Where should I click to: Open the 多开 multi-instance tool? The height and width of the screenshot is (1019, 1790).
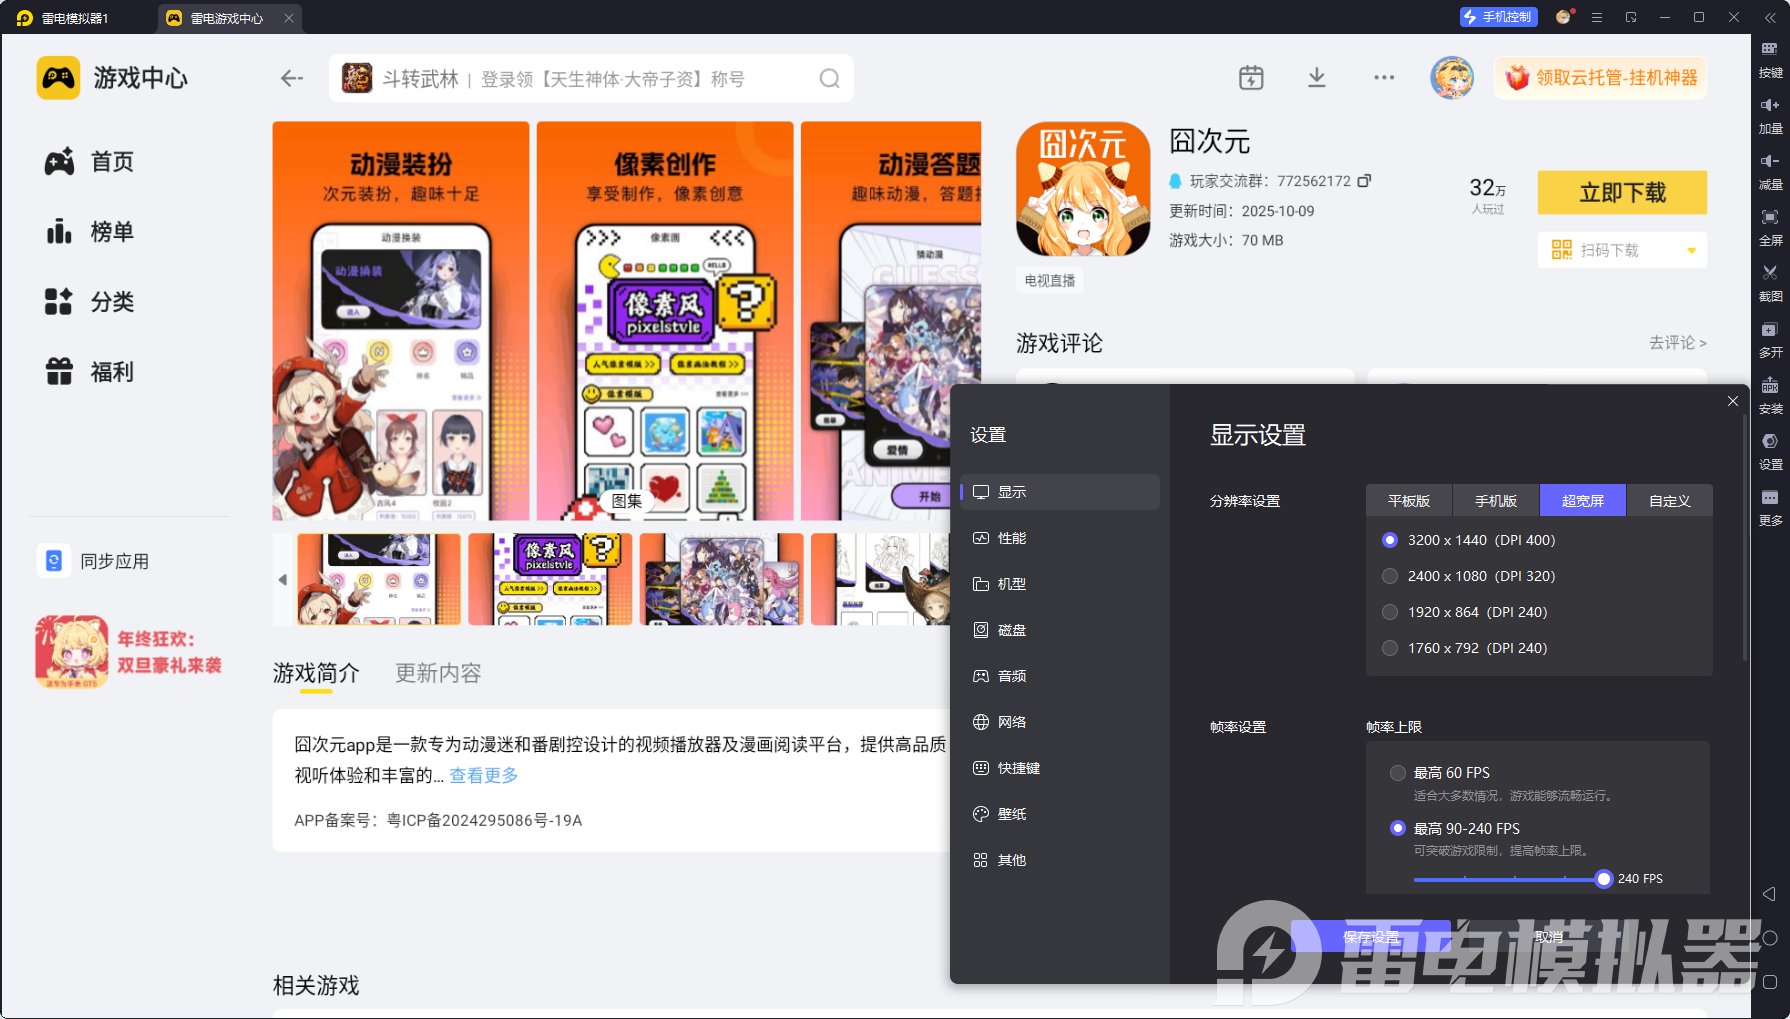pos(1770,340)
